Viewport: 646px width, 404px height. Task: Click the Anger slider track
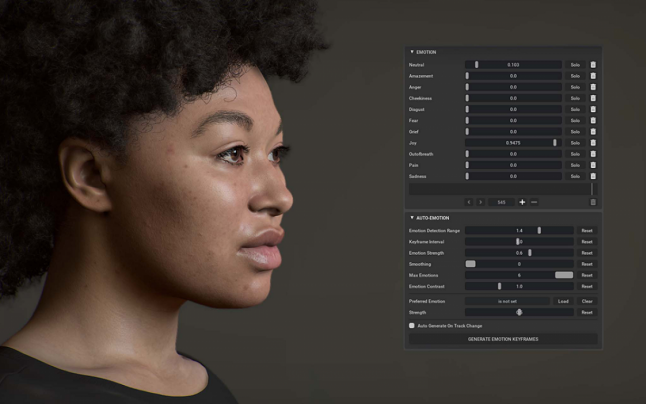513,87
